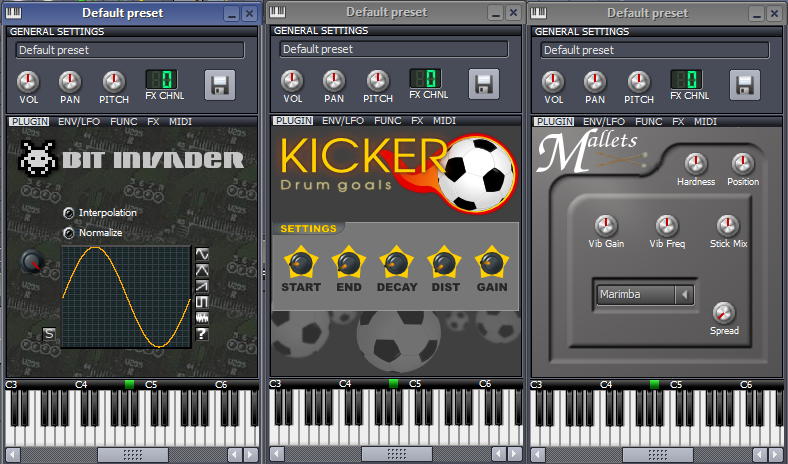Click the PITCH knob in Kicker
The width and height of the screenshot is (788, 464).
tap(378, 80)
